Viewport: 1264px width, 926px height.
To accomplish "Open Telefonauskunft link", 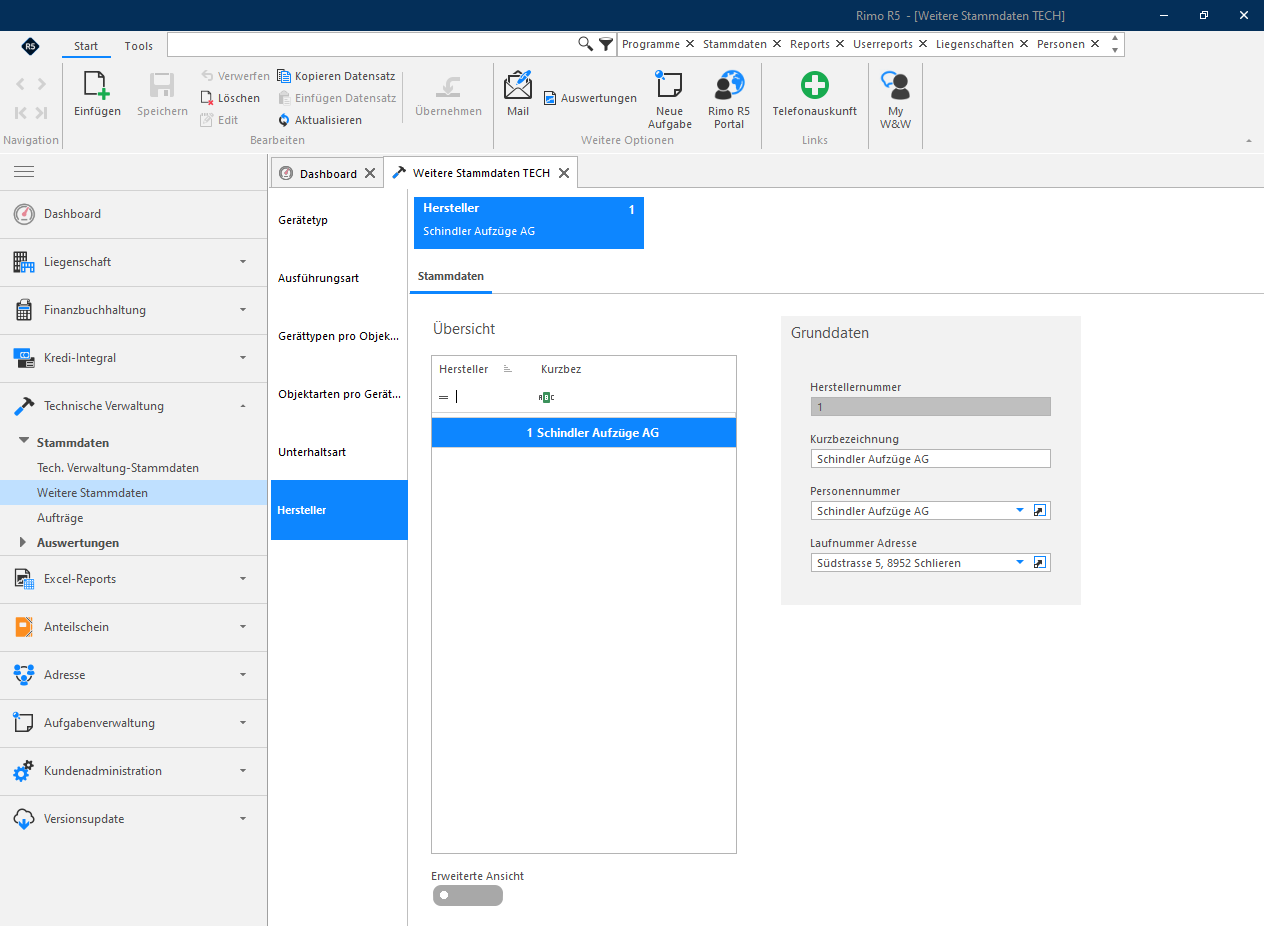I will [814, 94].
